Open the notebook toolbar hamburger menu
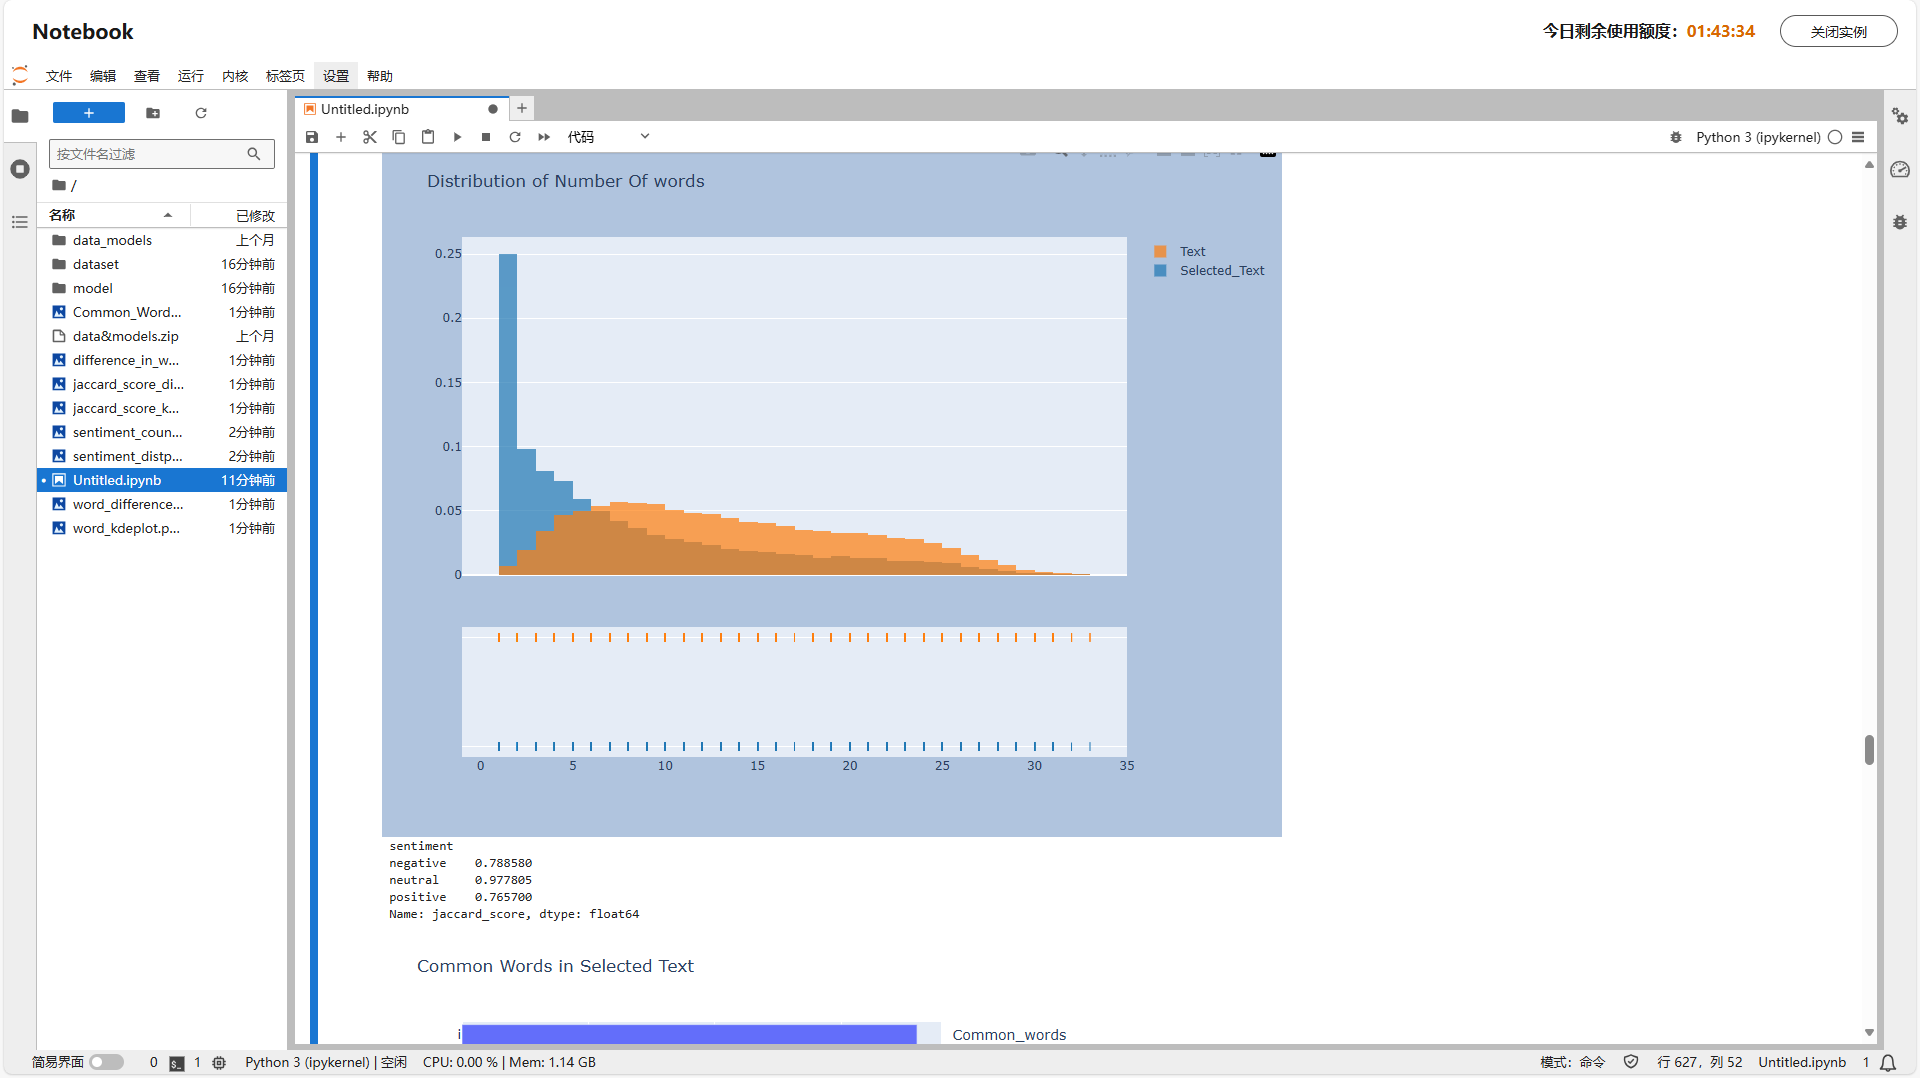The width and height of the screenshot is (1920, 1078). [1858, 137]
